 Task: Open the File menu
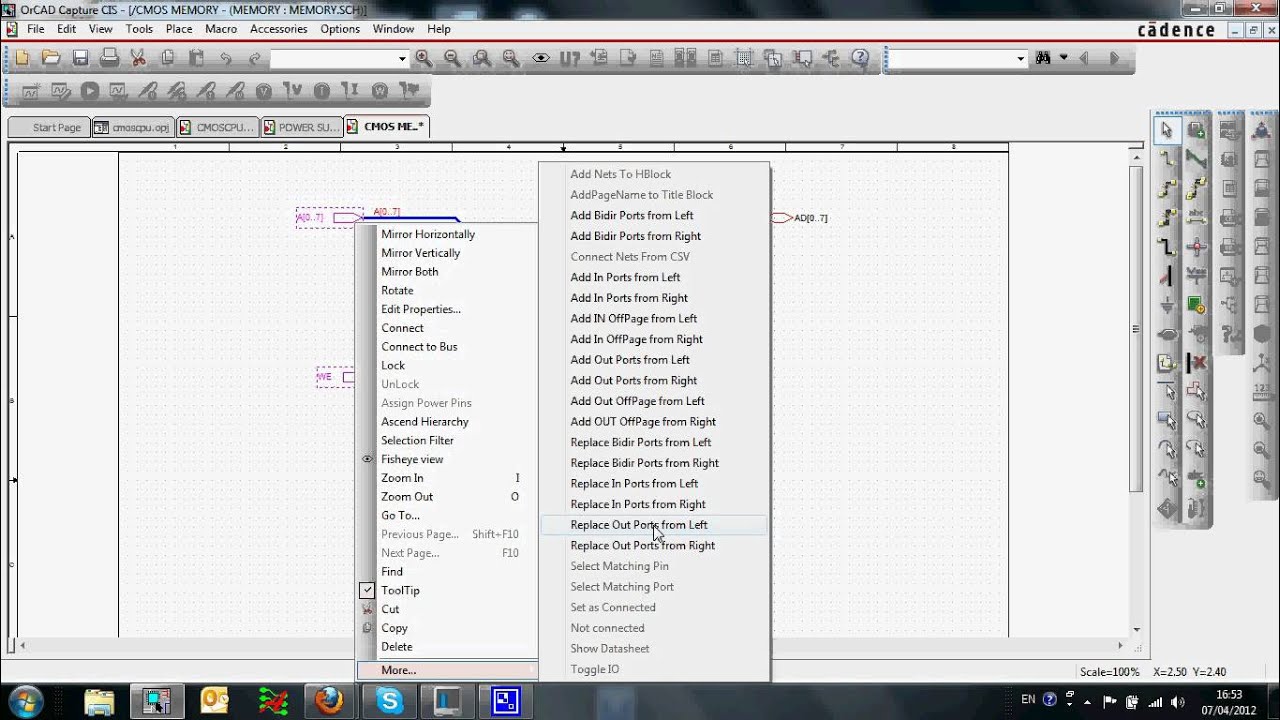[x=36, y=29]
